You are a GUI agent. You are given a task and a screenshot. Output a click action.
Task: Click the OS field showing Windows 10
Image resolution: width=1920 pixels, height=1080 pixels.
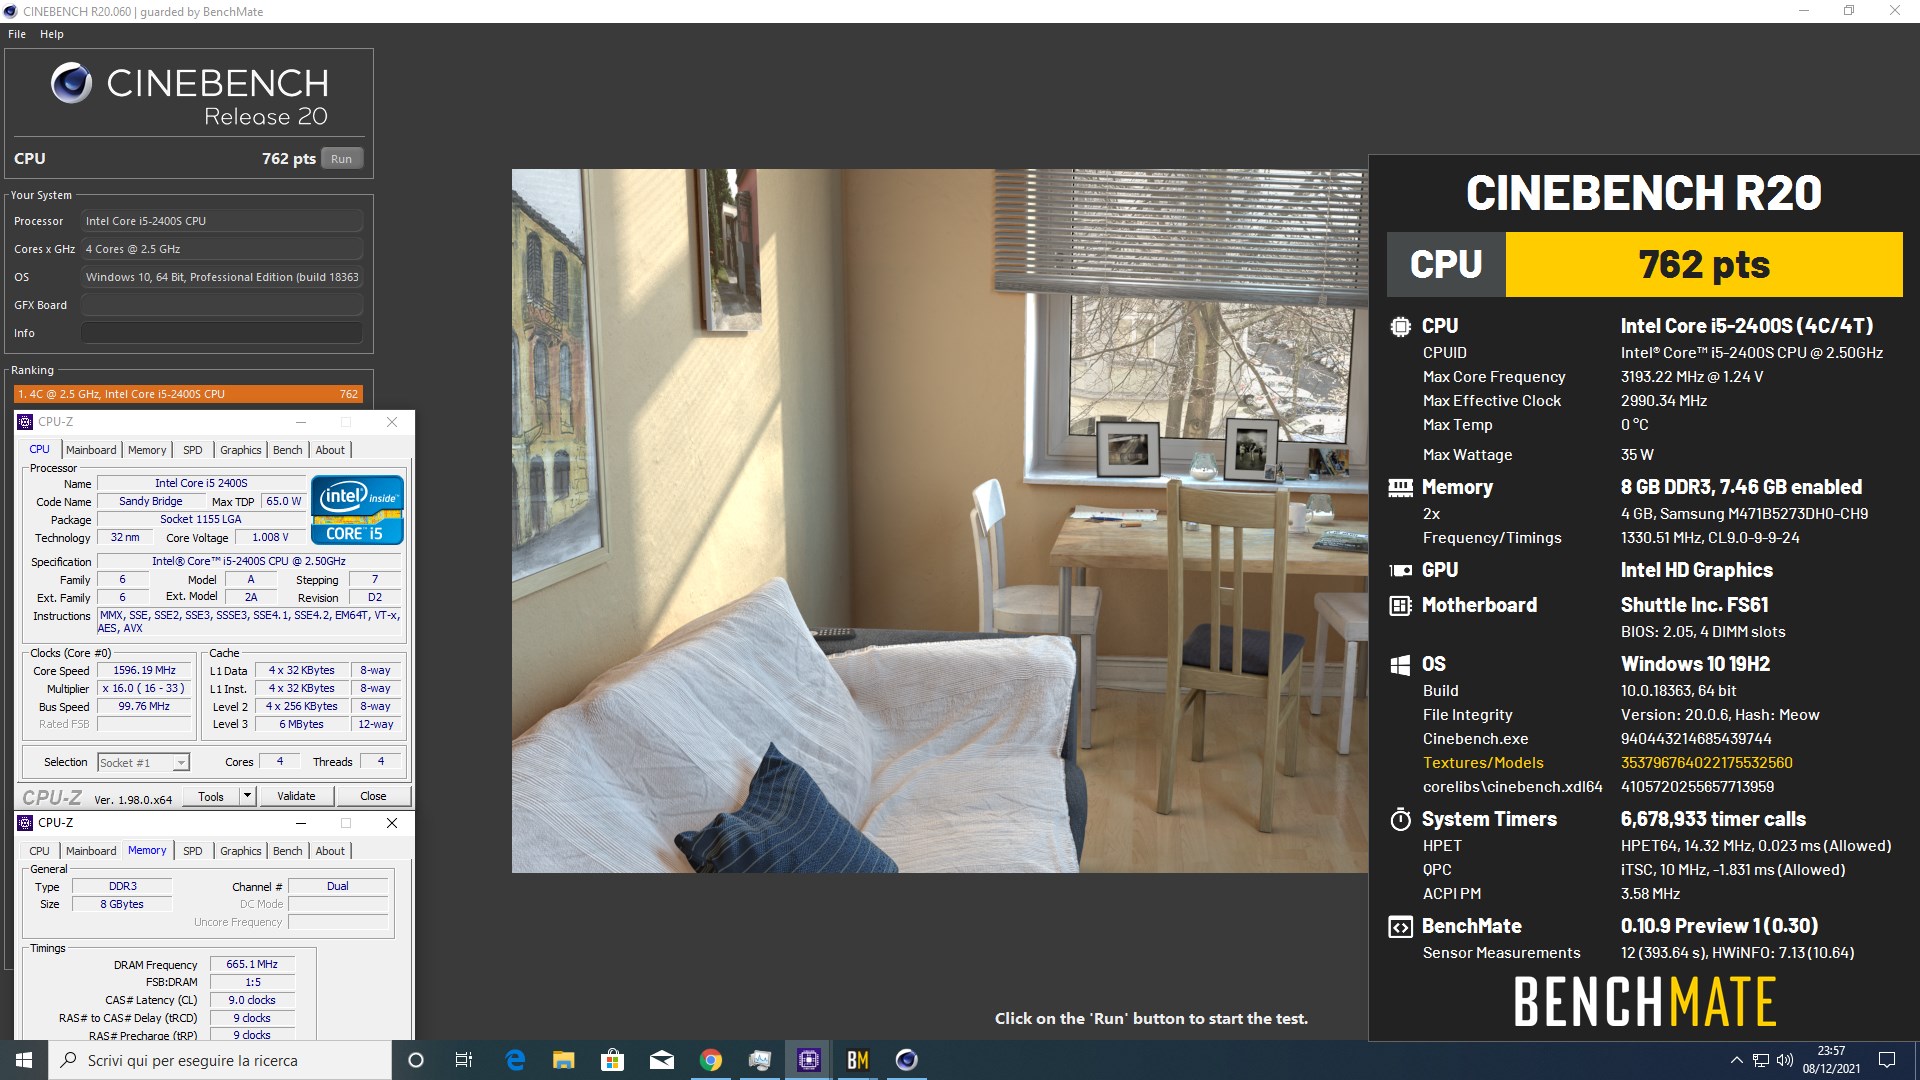[x=222, y=277]
